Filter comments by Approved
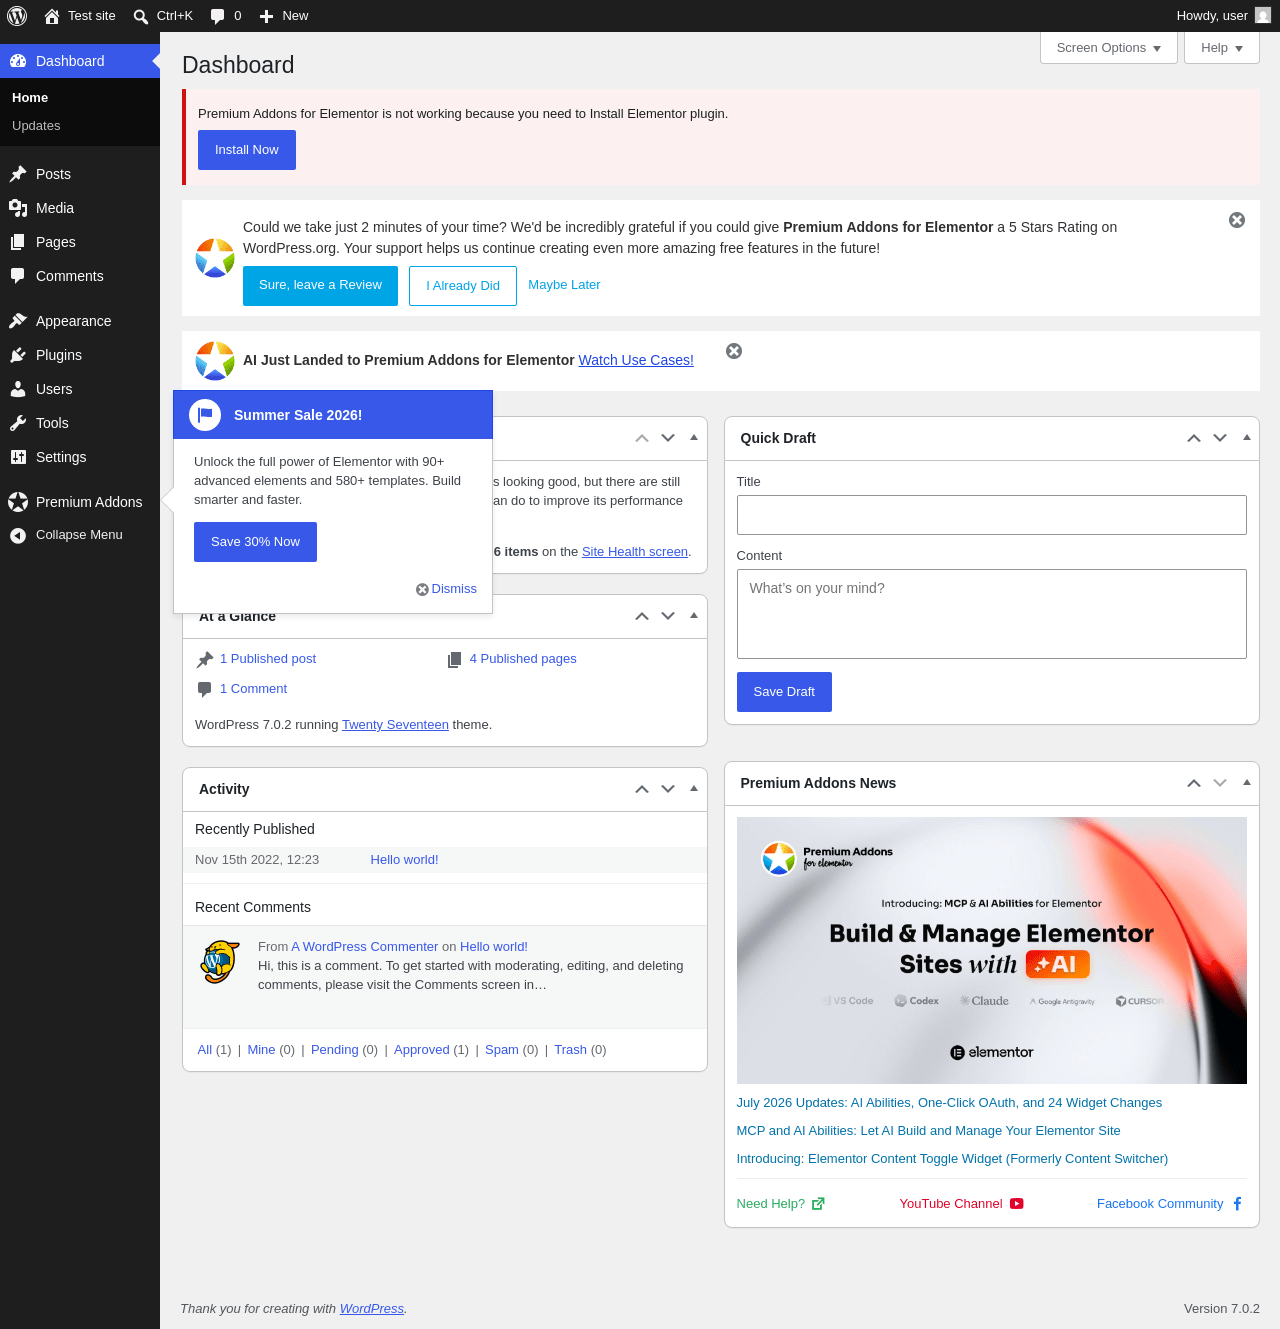 click(x=421, y=1050)
